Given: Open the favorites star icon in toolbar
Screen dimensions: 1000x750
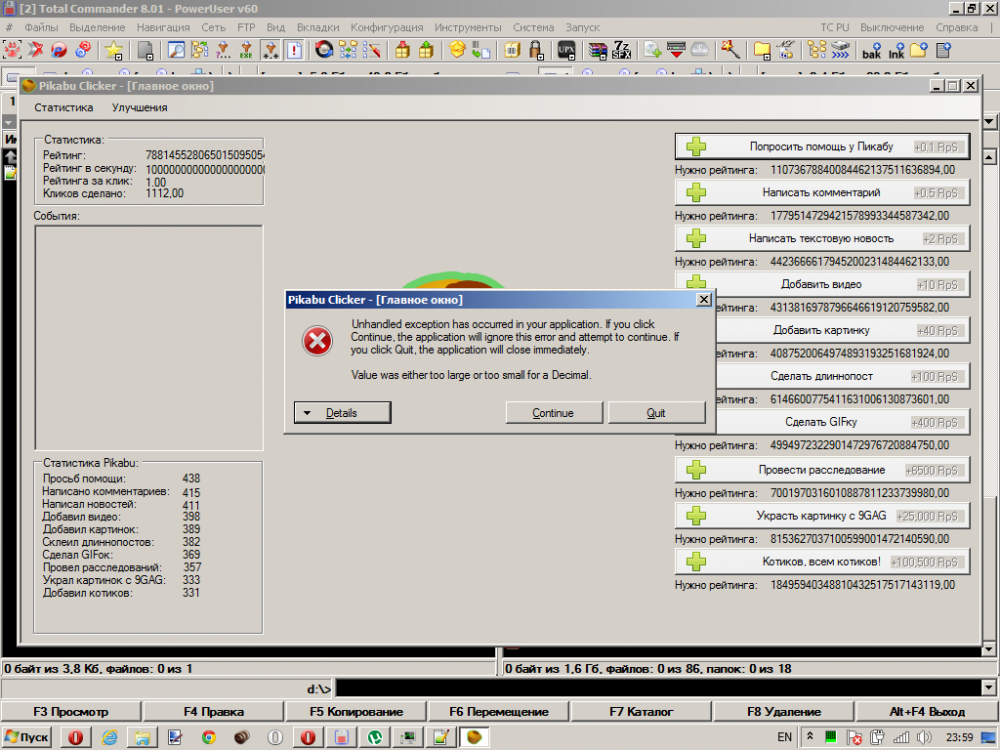Looking at the screenshot, I should (114, 50).
